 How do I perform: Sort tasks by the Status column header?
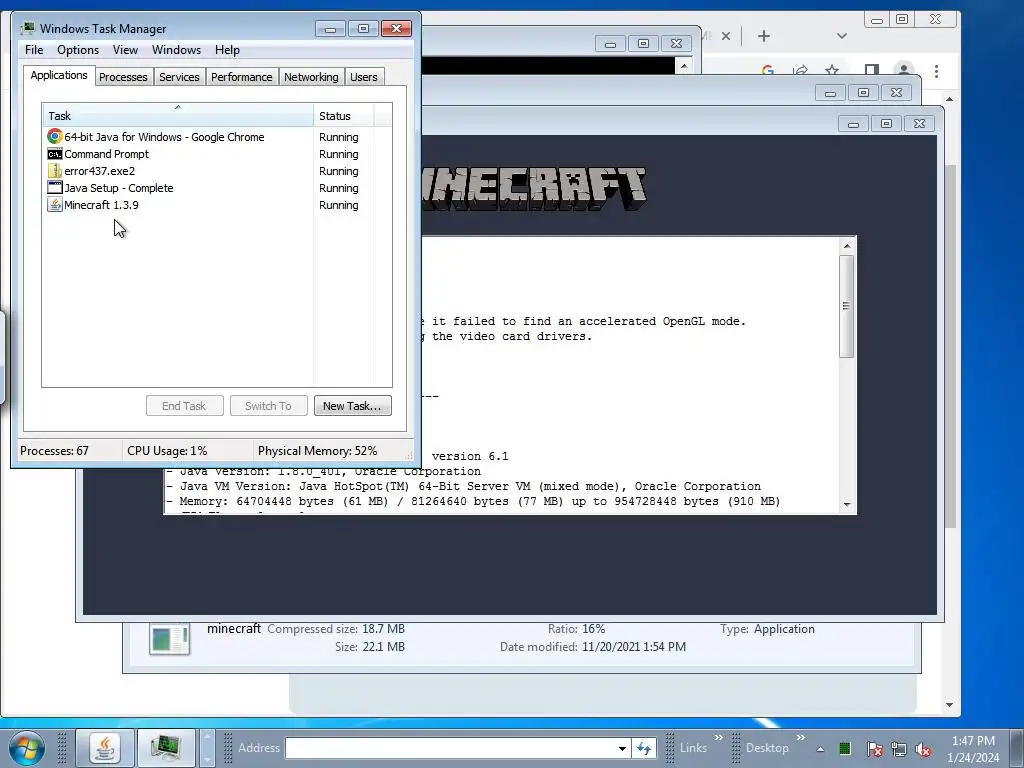344,115
